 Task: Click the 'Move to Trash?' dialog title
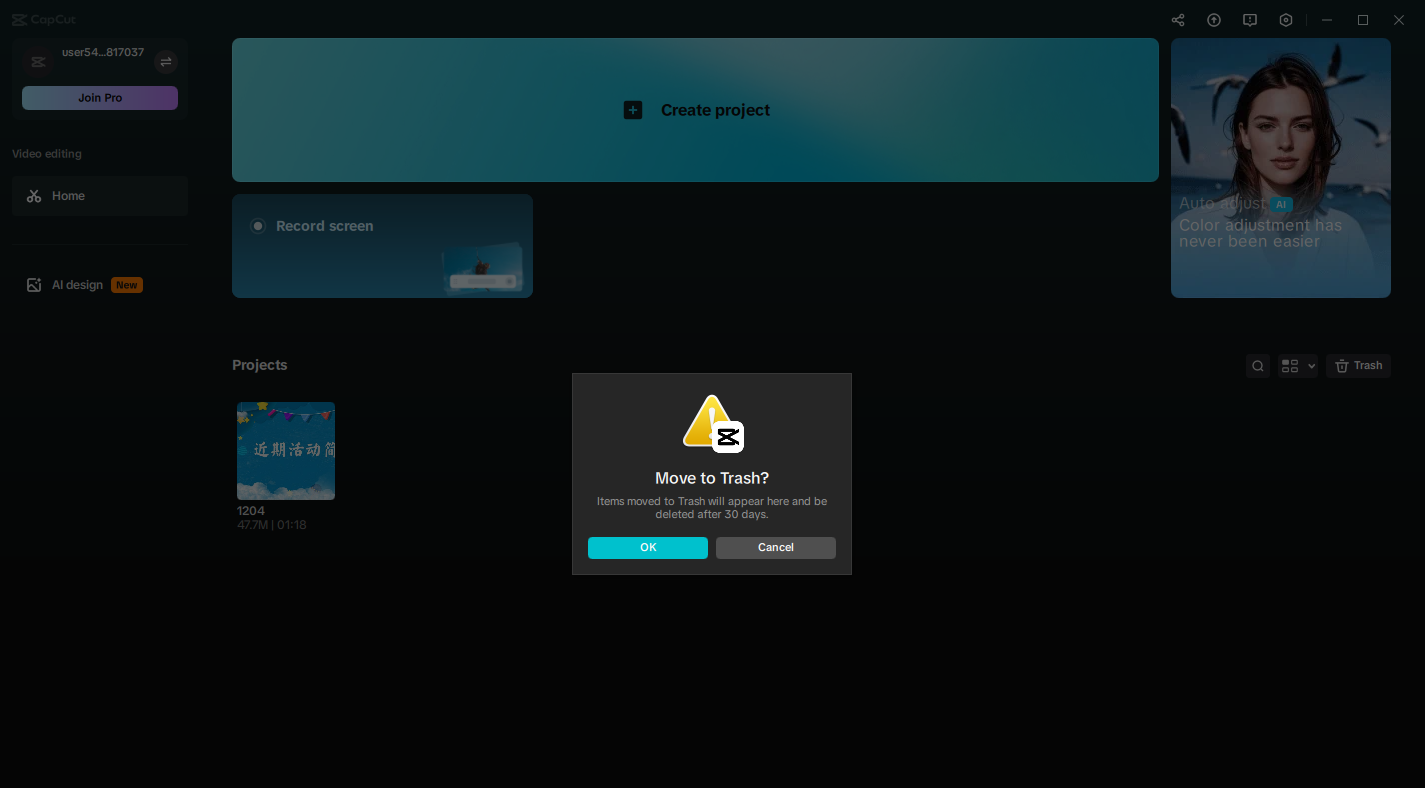pos(712,478)
